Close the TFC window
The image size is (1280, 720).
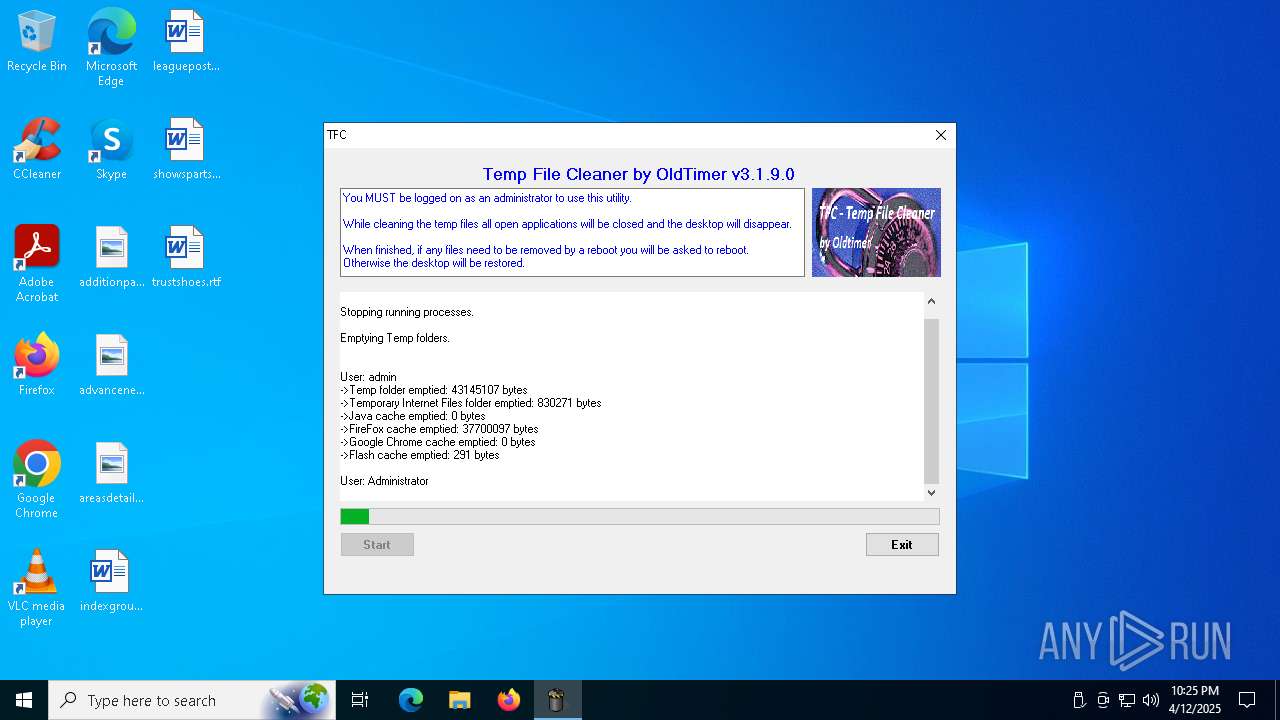940,135
